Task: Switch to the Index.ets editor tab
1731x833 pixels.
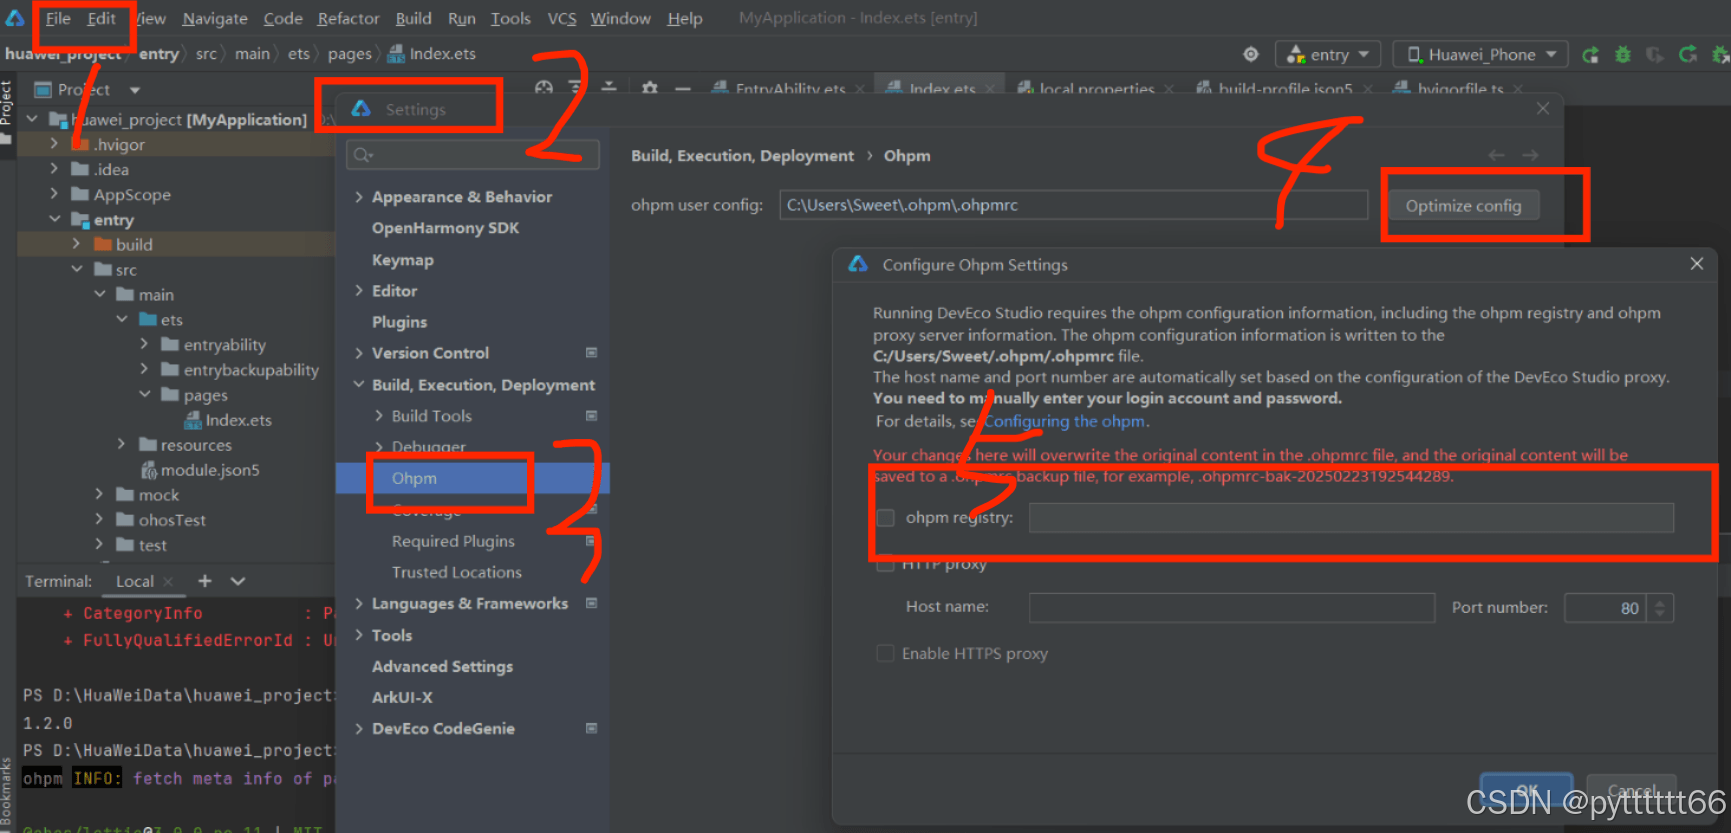Action: [x=941, y=89]
